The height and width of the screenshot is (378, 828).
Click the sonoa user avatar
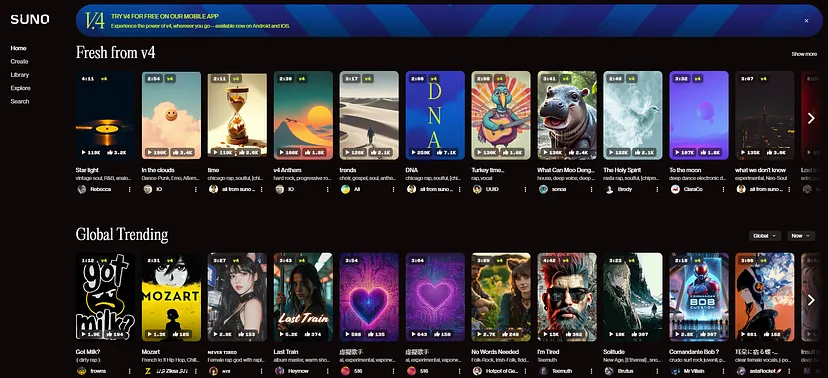click(543, 189)
